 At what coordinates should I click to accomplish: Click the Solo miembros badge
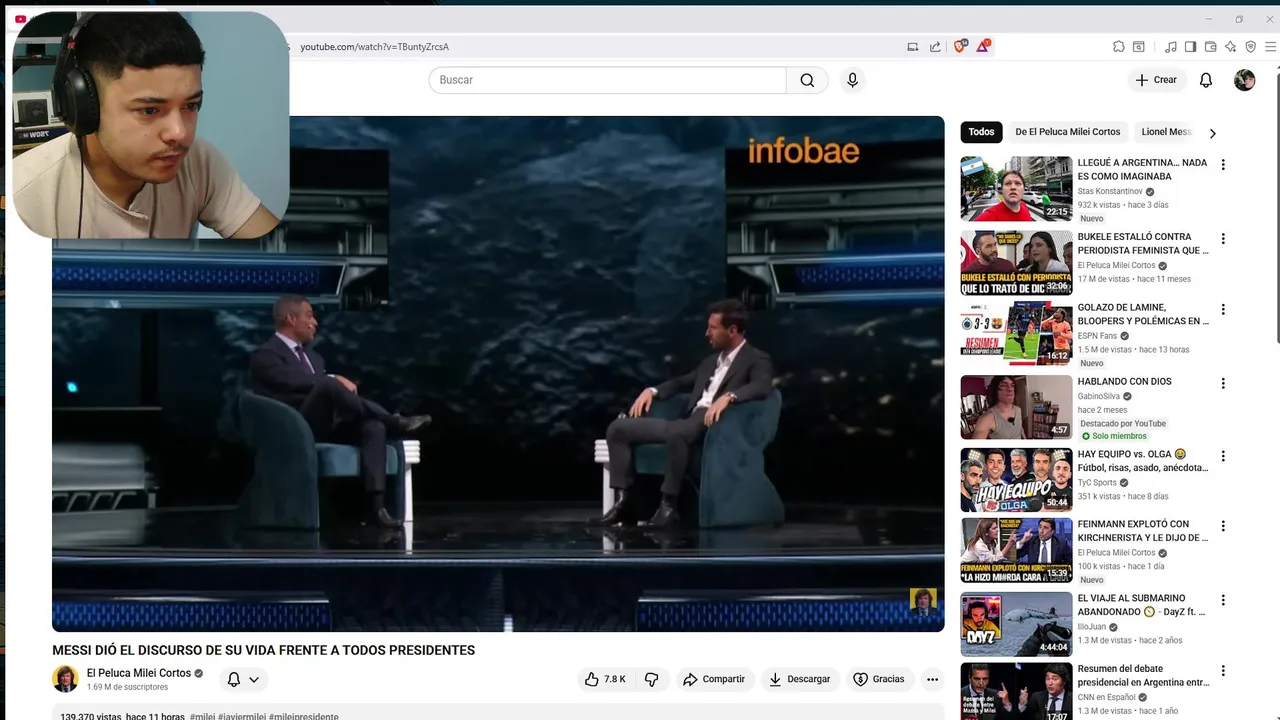tap(1113, 436)
